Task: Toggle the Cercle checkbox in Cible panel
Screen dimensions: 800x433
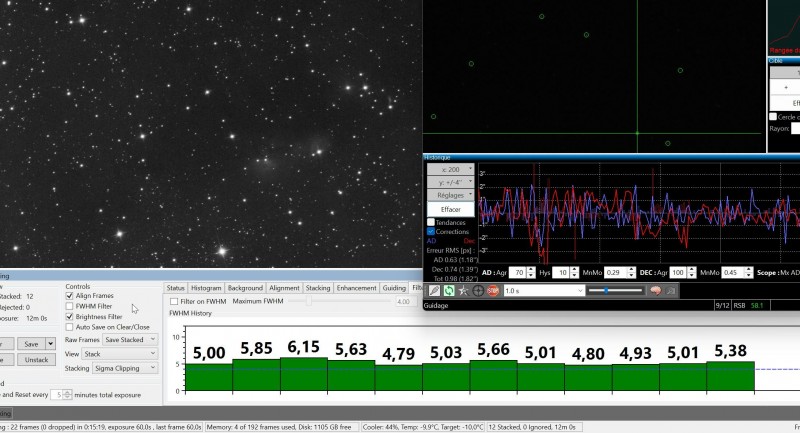Action: click(x=773, y=117)
